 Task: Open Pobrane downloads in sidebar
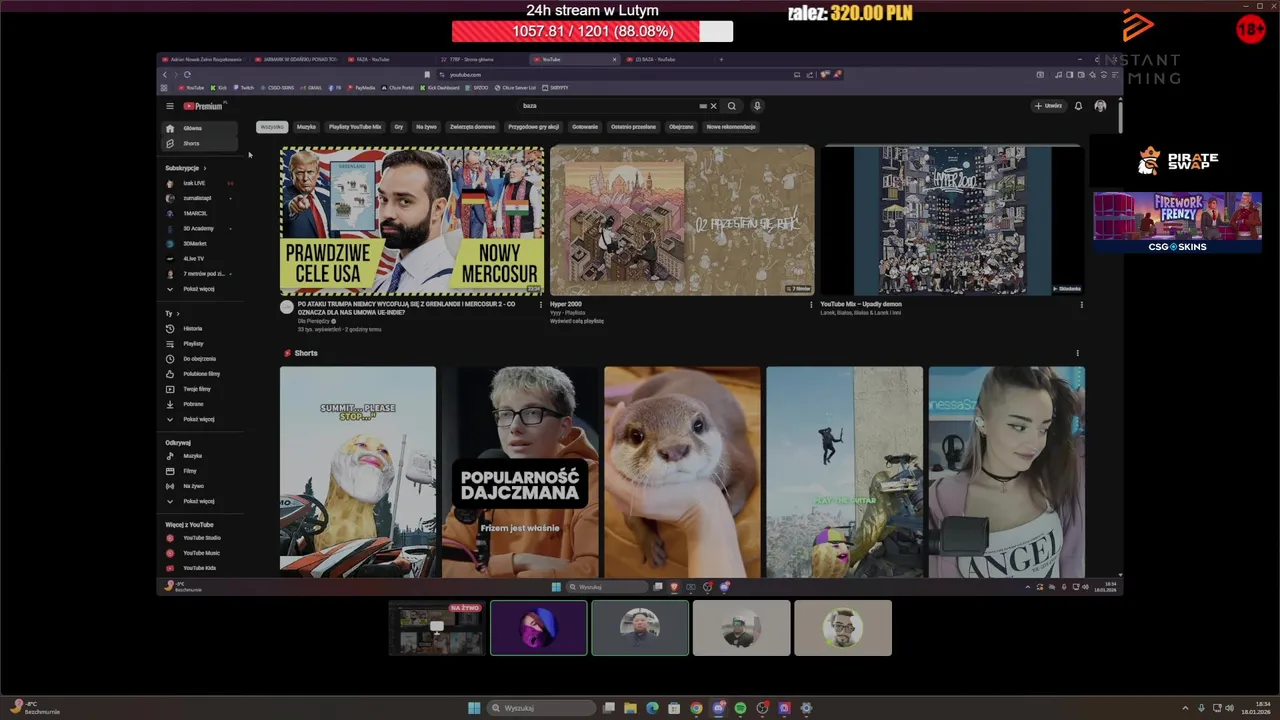[x=200, y=404]
